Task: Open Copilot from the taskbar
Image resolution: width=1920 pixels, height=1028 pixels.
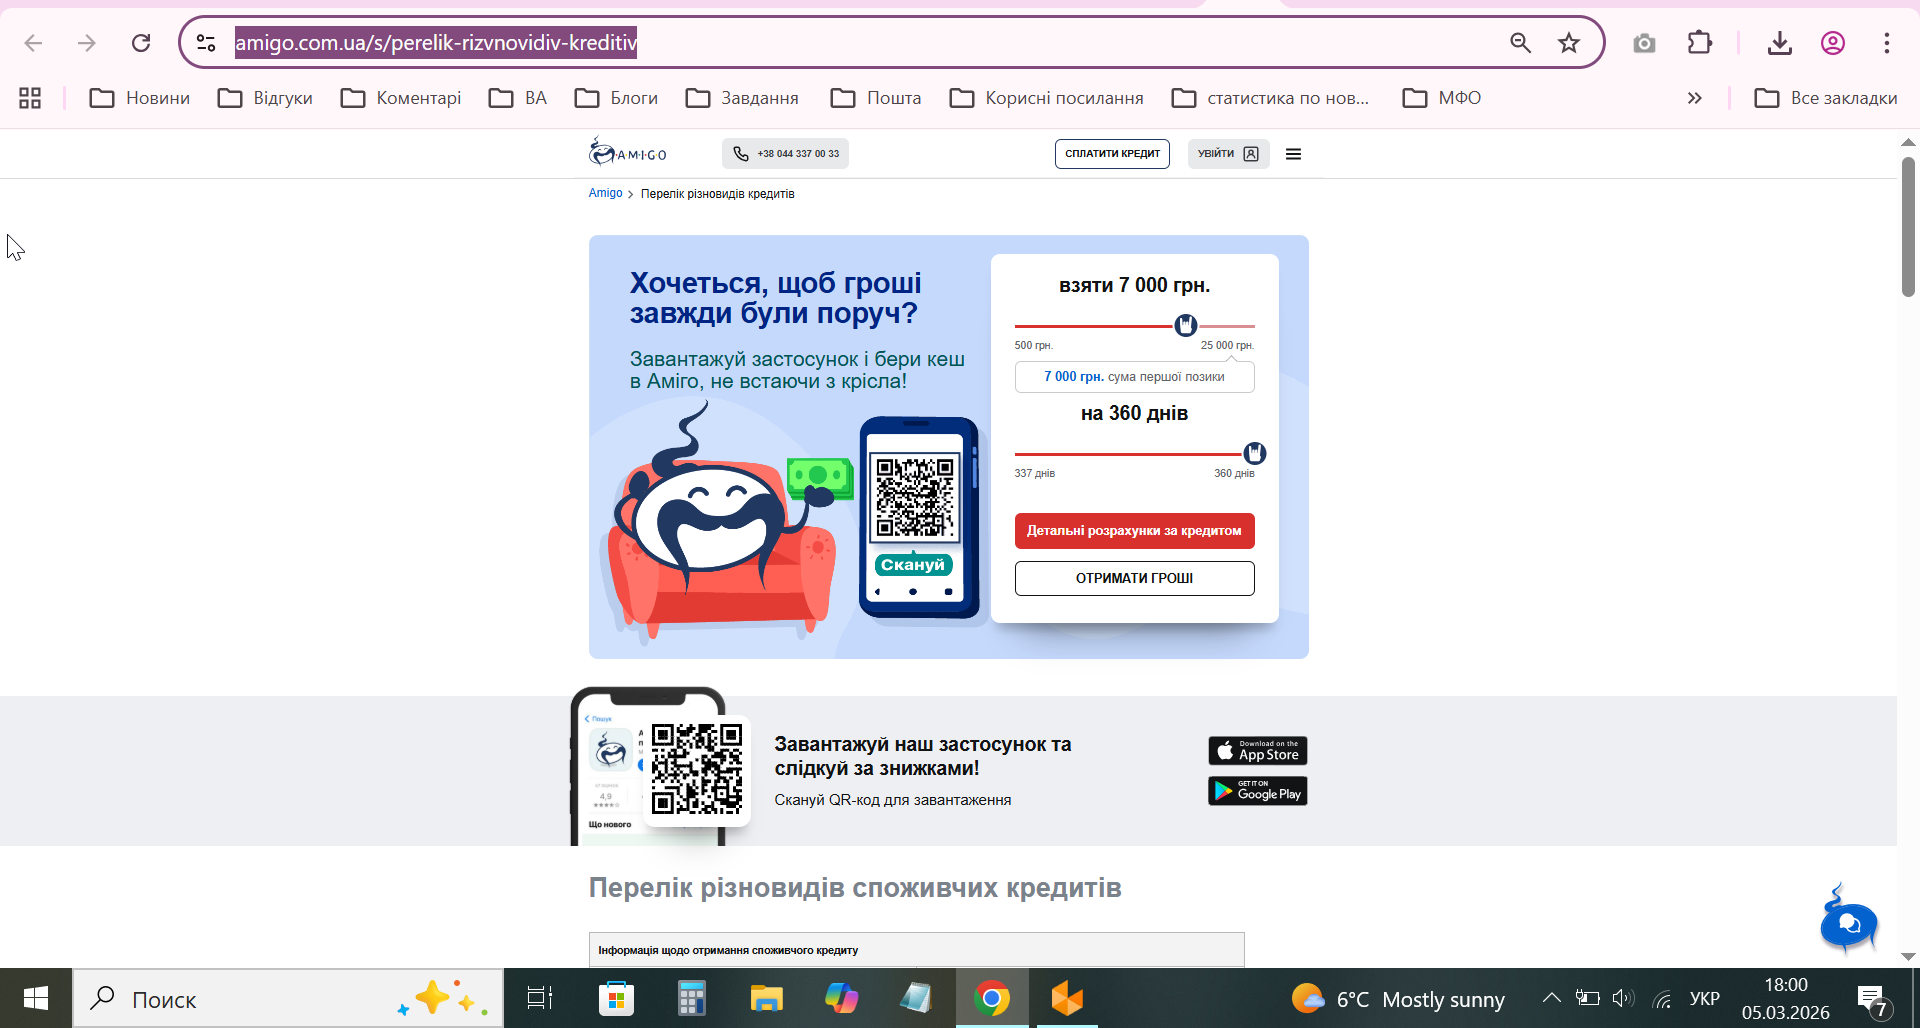Action: (841, 998)
